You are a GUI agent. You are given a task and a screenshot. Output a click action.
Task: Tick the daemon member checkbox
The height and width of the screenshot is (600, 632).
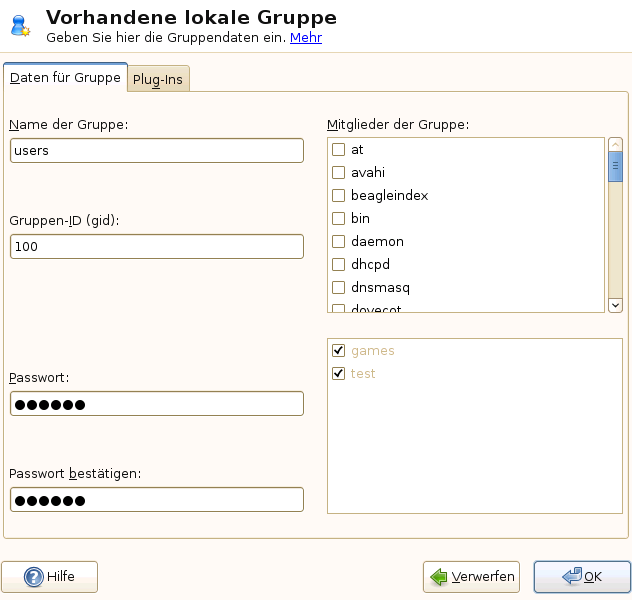tap(339, 242)
